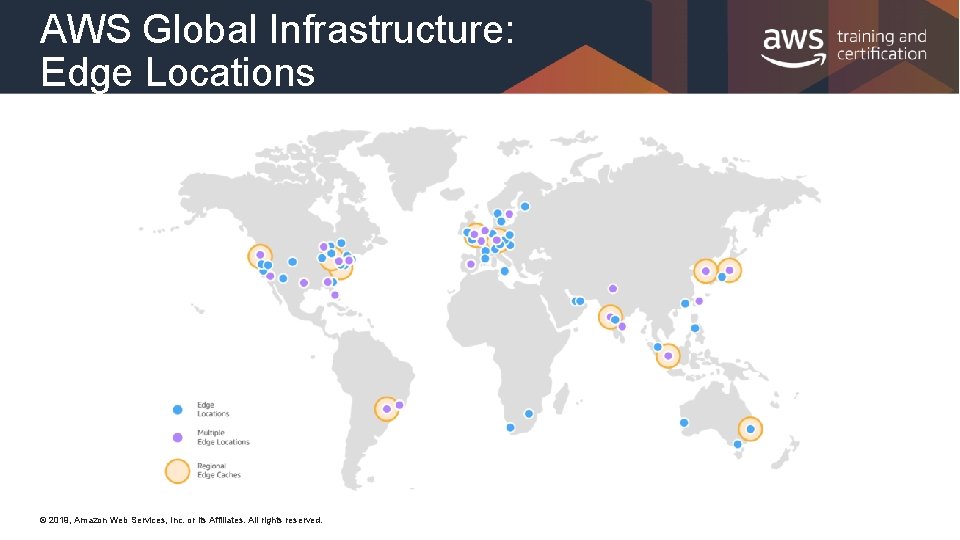Click the Sydney regional edge cache circle
960x540 pixels.
pos(750,429)
